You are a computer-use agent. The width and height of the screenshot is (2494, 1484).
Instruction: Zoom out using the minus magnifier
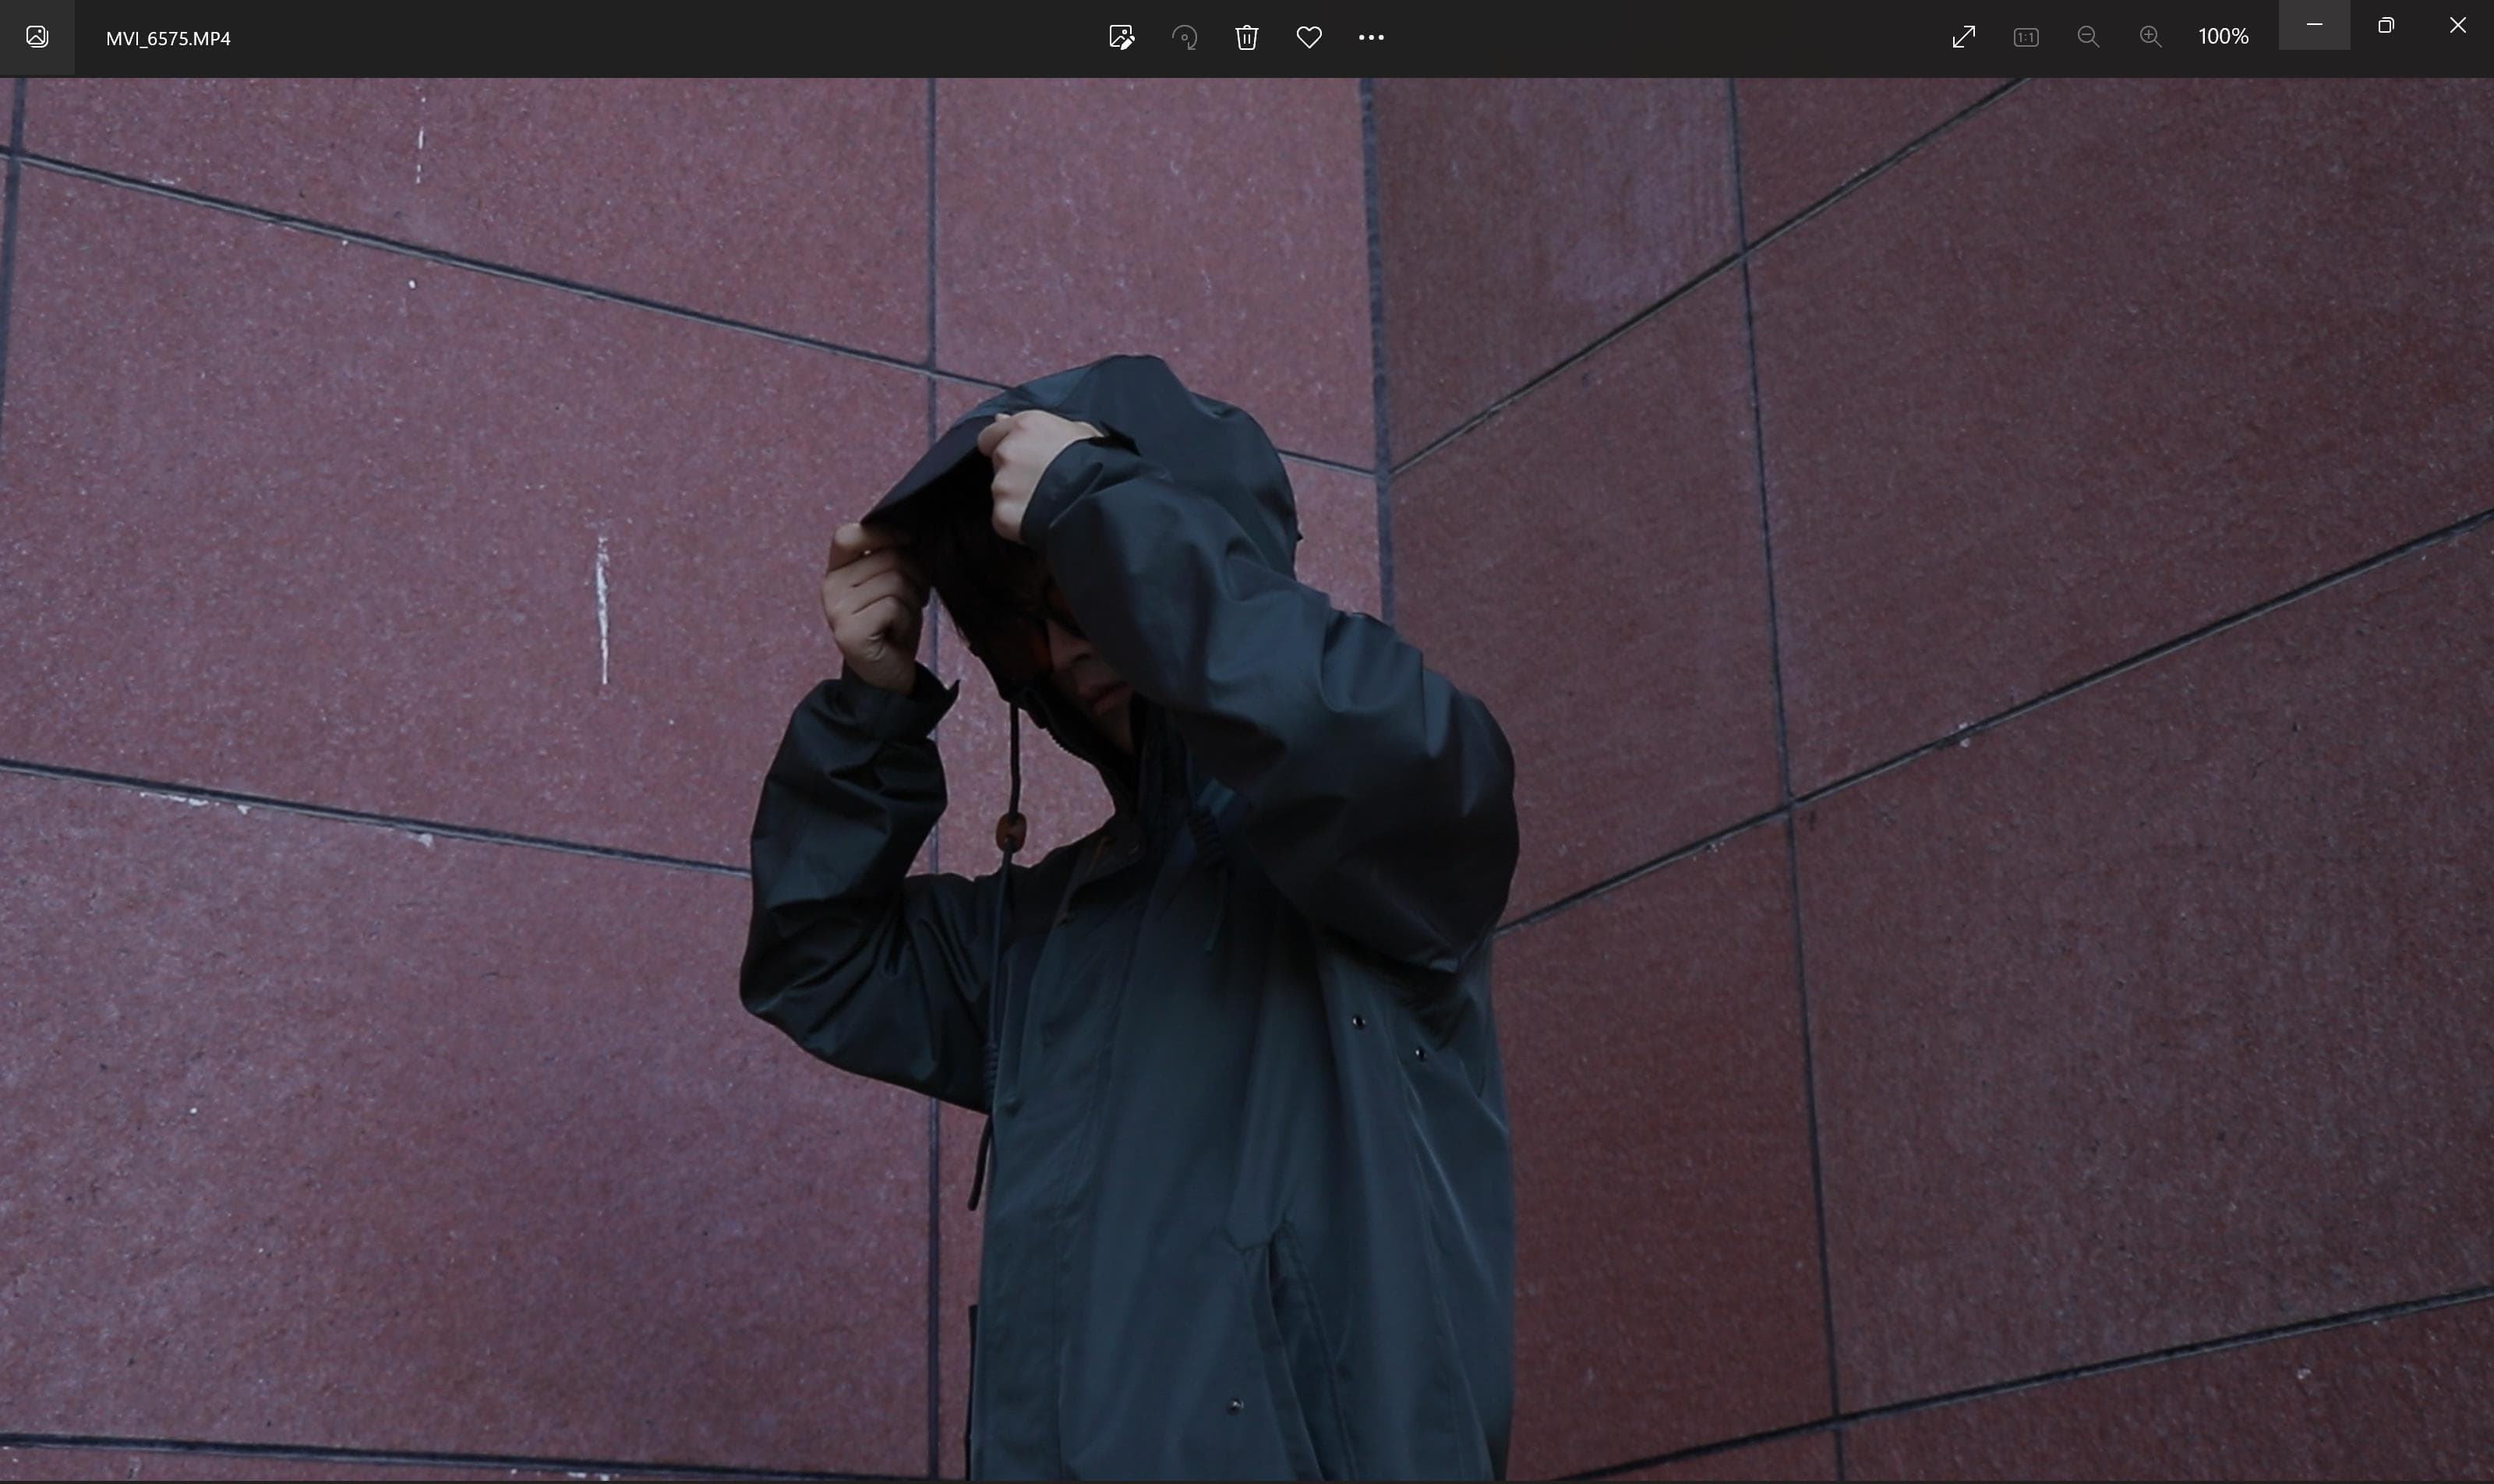click(2088, 37)
